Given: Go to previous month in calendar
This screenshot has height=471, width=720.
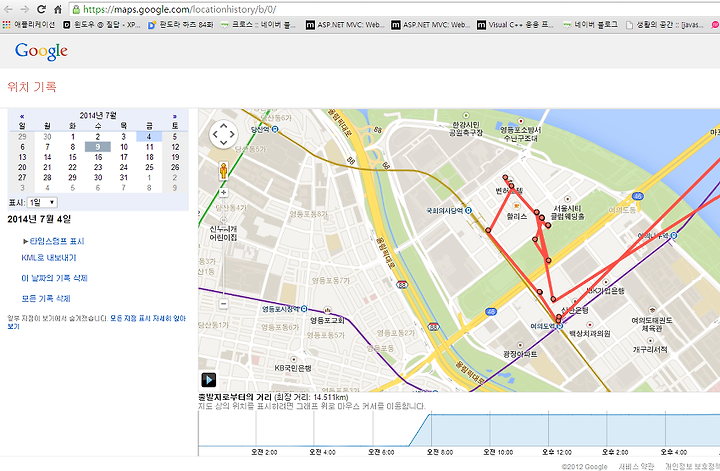Looking at the screenshot, I should tap(22, 116).
